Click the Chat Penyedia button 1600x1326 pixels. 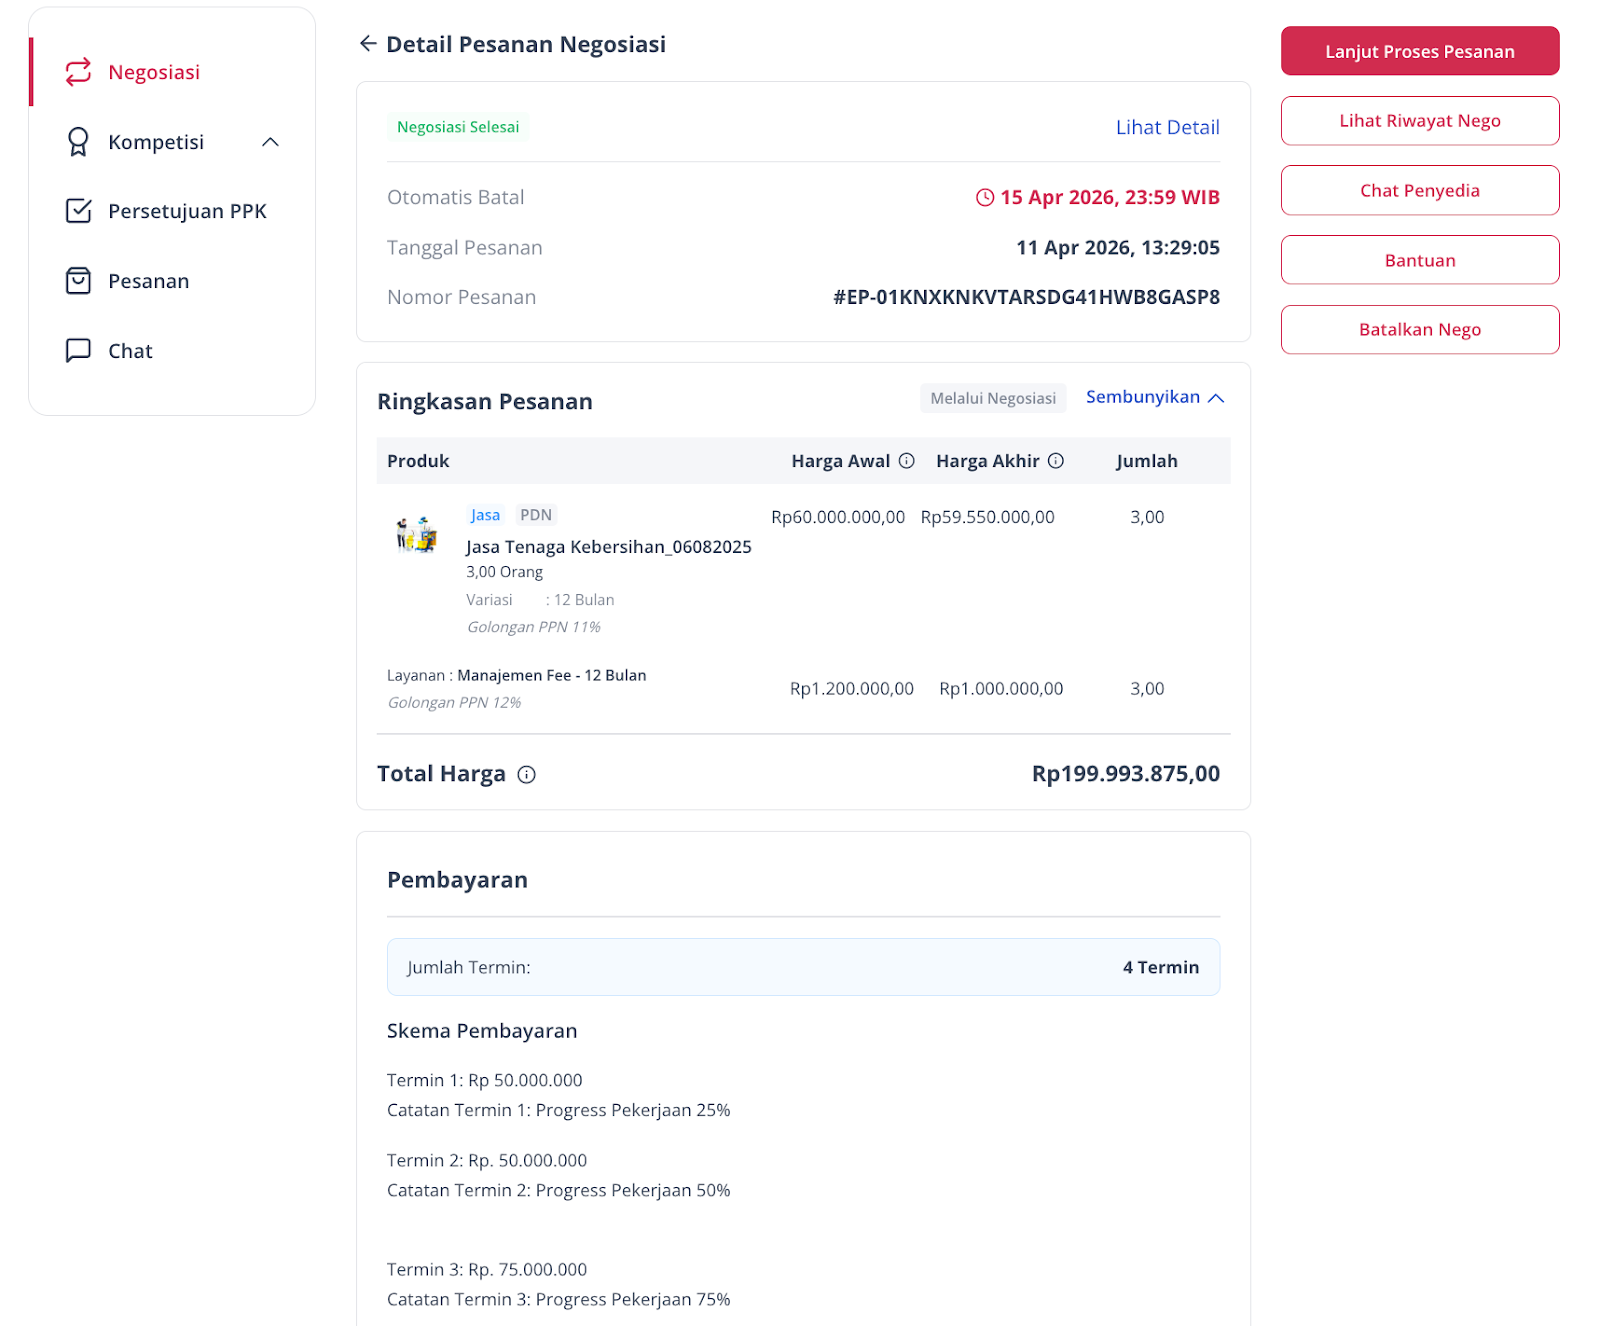1420,190
